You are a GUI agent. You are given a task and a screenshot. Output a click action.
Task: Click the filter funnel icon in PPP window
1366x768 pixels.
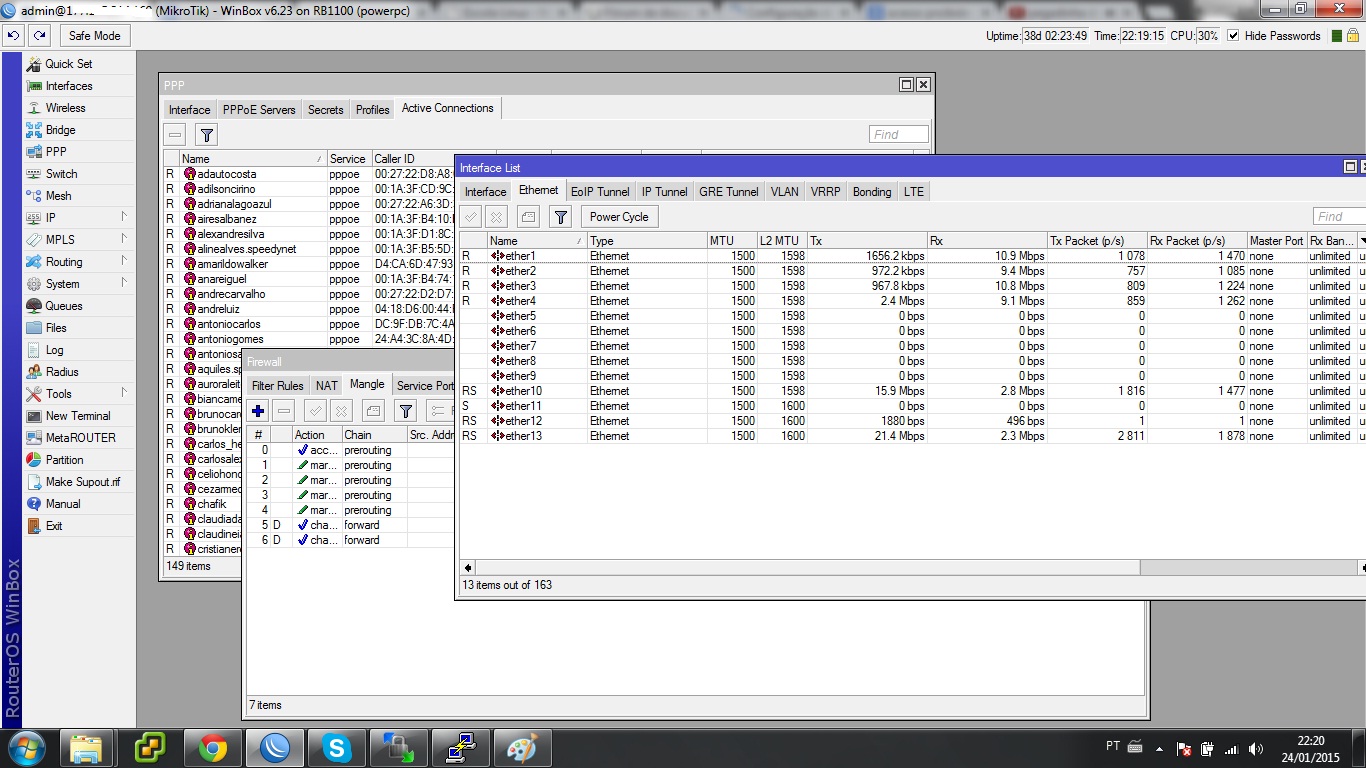click(x=206, y=135)
